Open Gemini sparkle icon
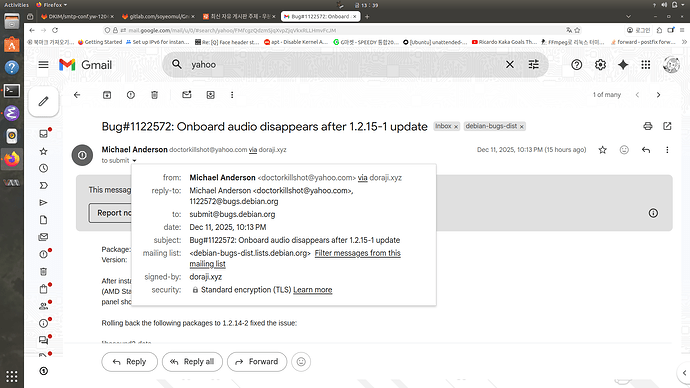This screenshot has height=388, width=690. click(x=623, y=65)
